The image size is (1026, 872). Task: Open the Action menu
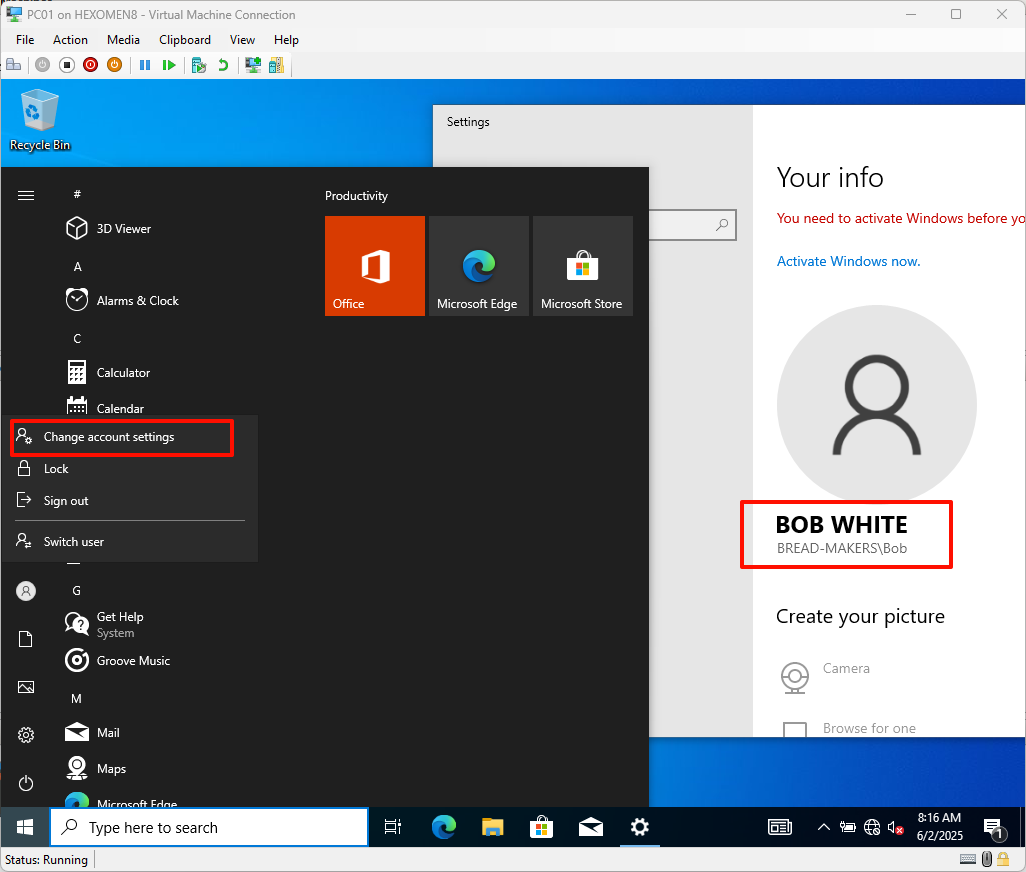pyautogui.click(x=70, y=40)
